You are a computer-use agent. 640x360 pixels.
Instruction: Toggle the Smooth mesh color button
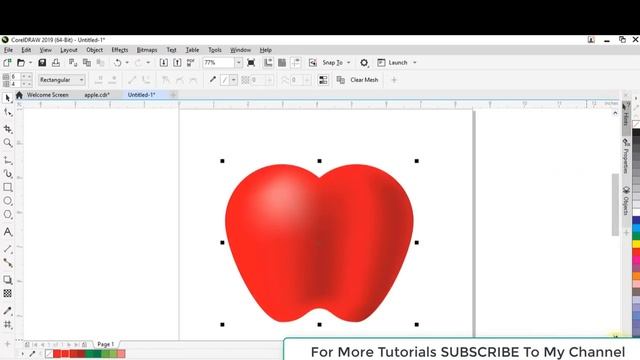[323, 80]
